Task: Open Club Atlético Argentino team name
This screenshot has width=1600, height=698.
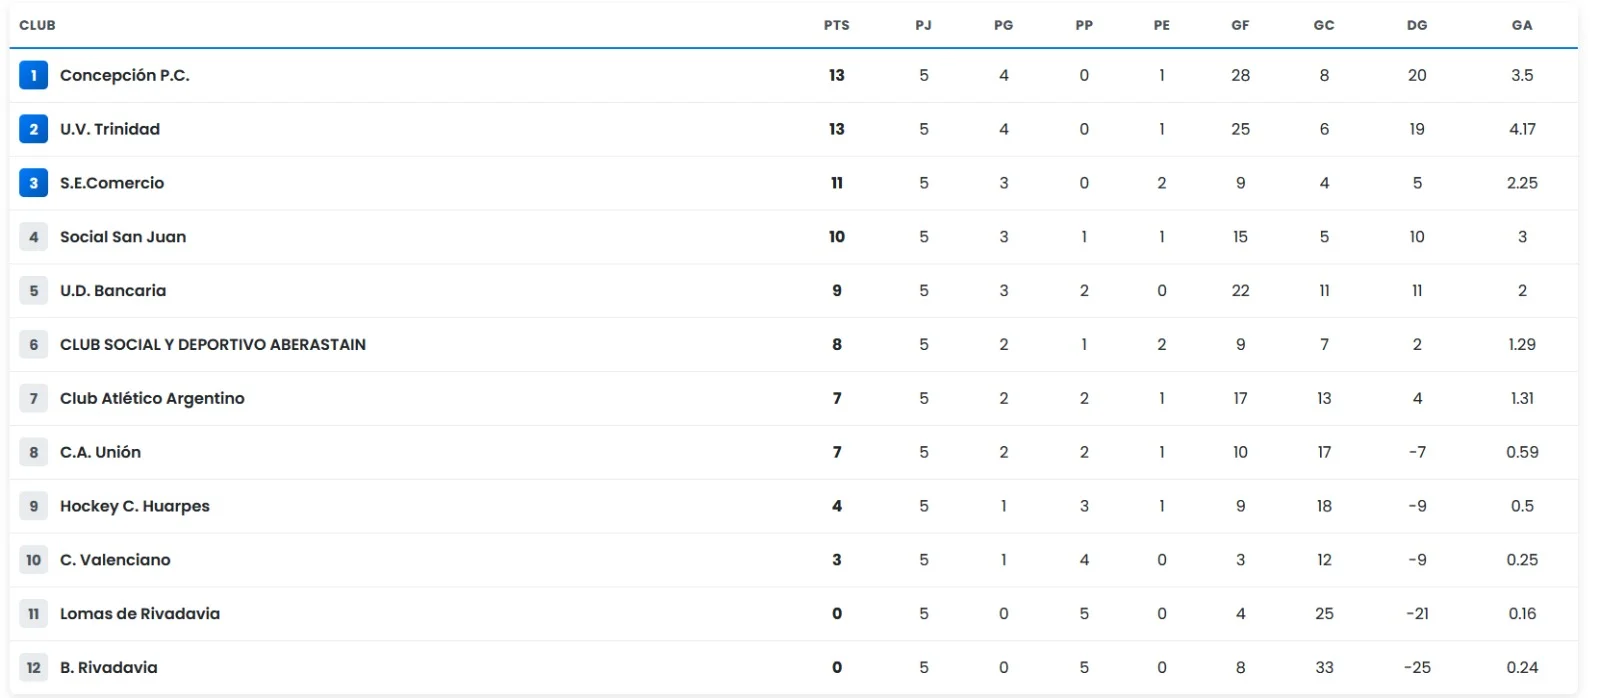Action: click(x=152, y=398)
